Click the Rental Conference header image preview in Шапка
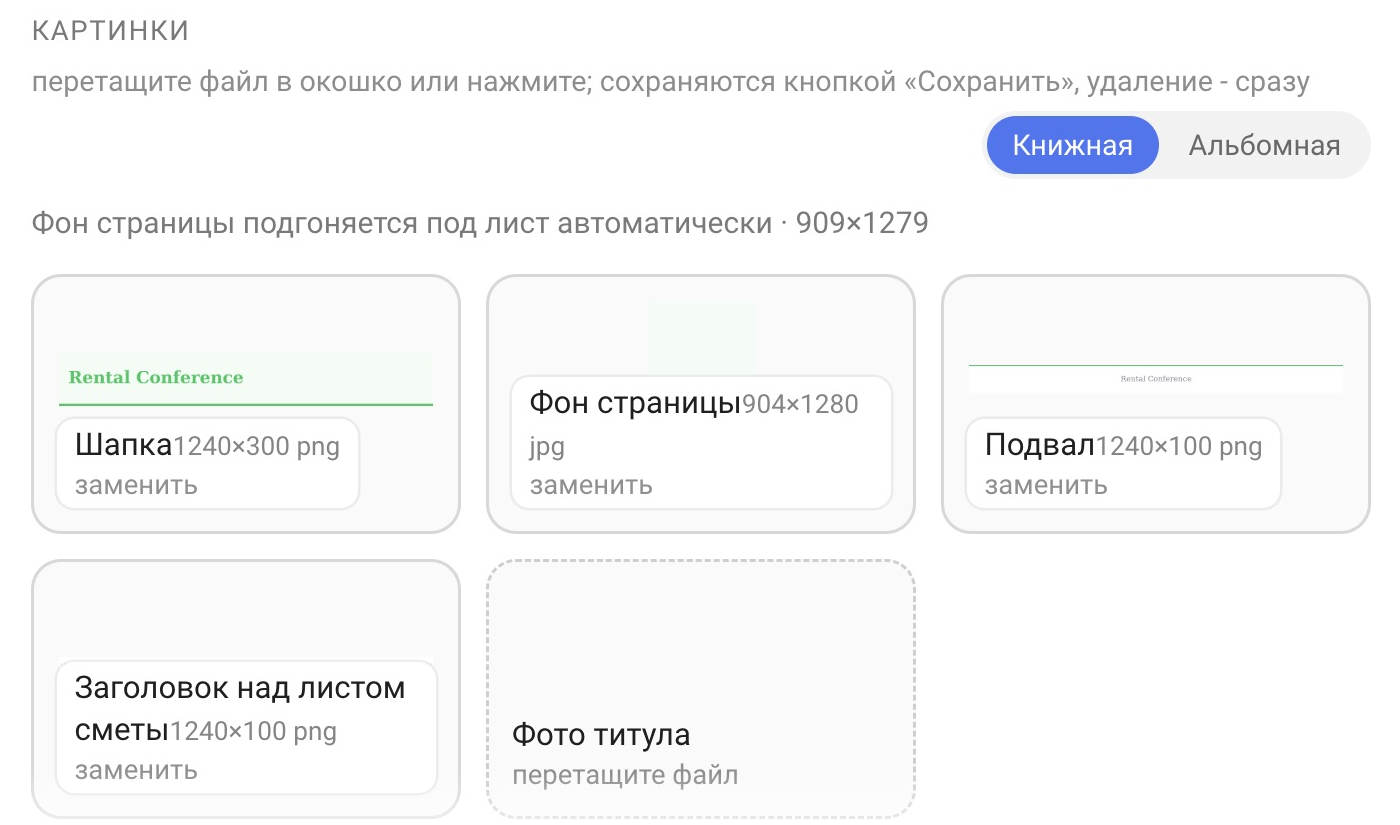1400x825 pixels. click(246, 379)
